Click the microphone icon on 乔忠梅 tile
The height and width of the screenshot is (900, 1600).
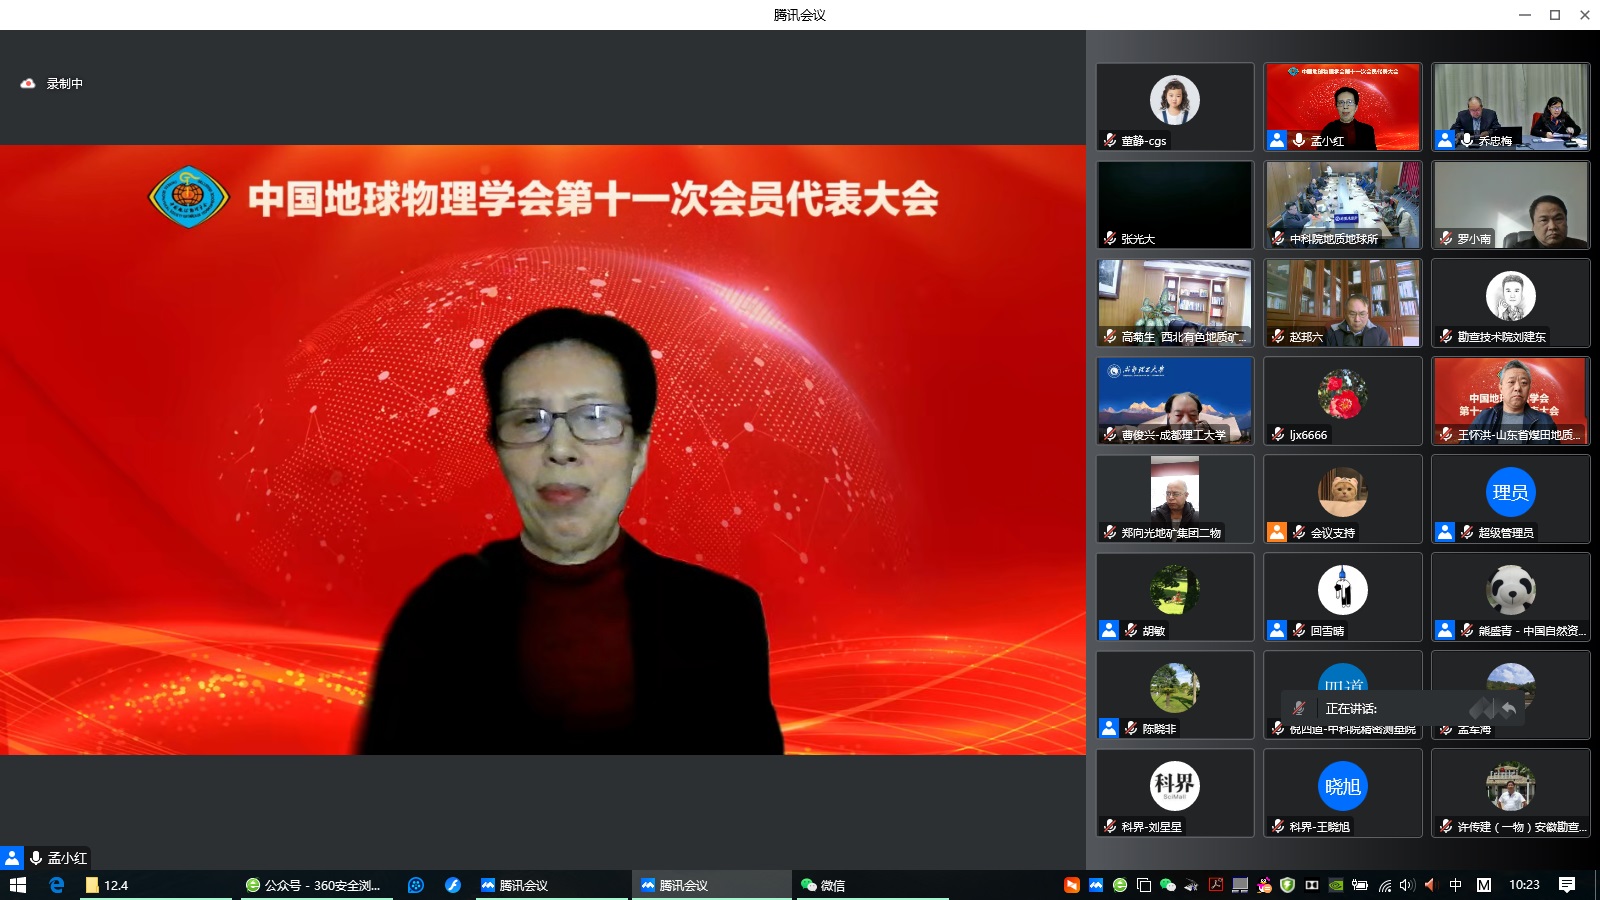click(x=1467, y=140)
